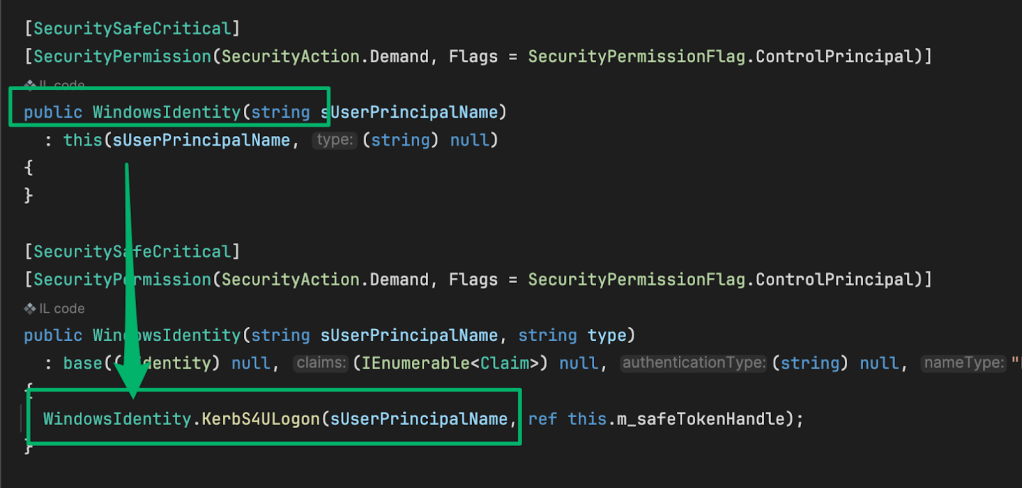Click the IL code icon above the two-parameter constructor
Image resolution: width=1022 pixels, height=488 pixels.
click(x=30, y=308)
